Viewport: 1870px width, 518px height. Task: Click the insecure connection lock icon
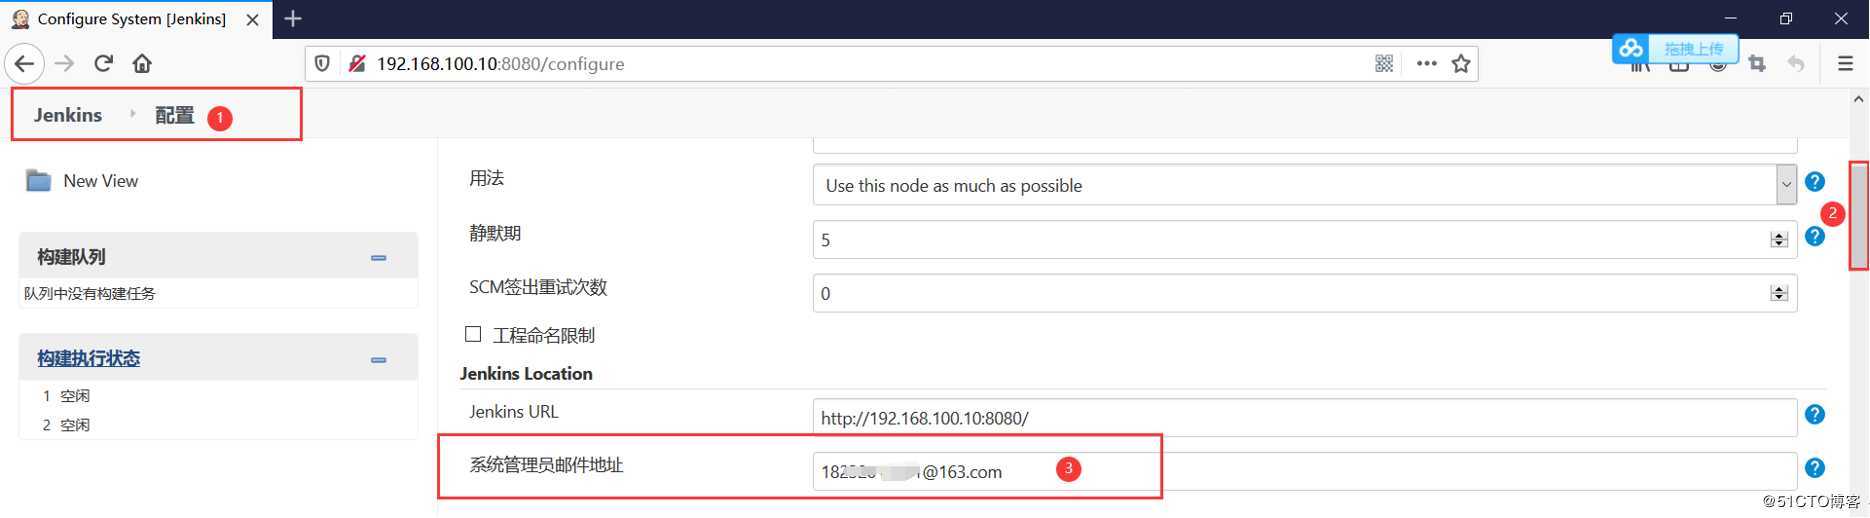click(356, 64)
